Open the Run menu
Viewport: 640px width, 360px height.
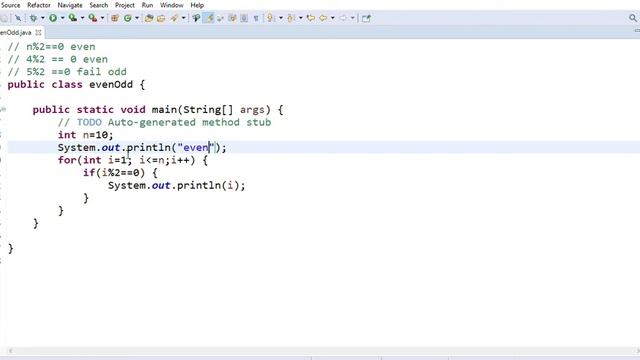[147, 5]
